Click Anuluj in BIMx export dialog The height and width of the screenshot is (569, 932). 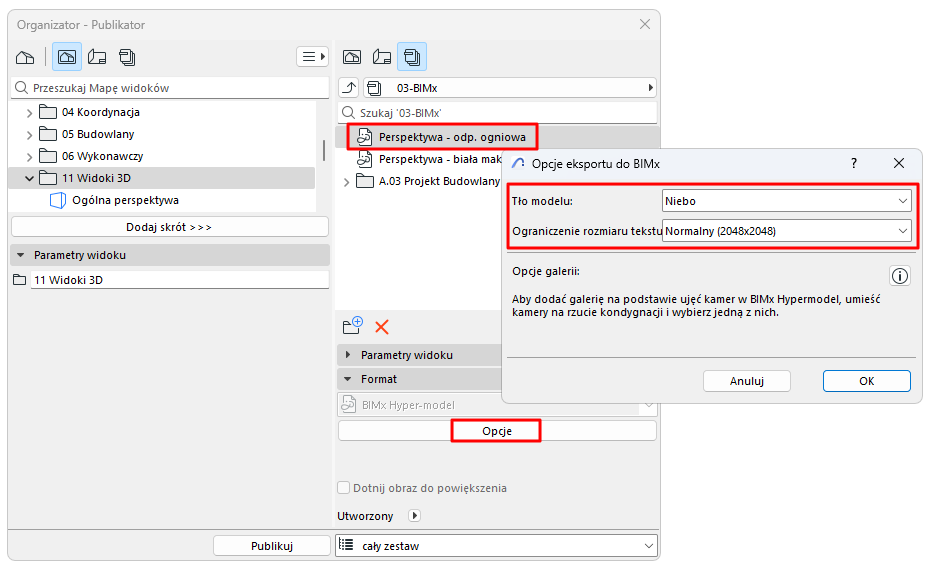click(x=747, y=381)
